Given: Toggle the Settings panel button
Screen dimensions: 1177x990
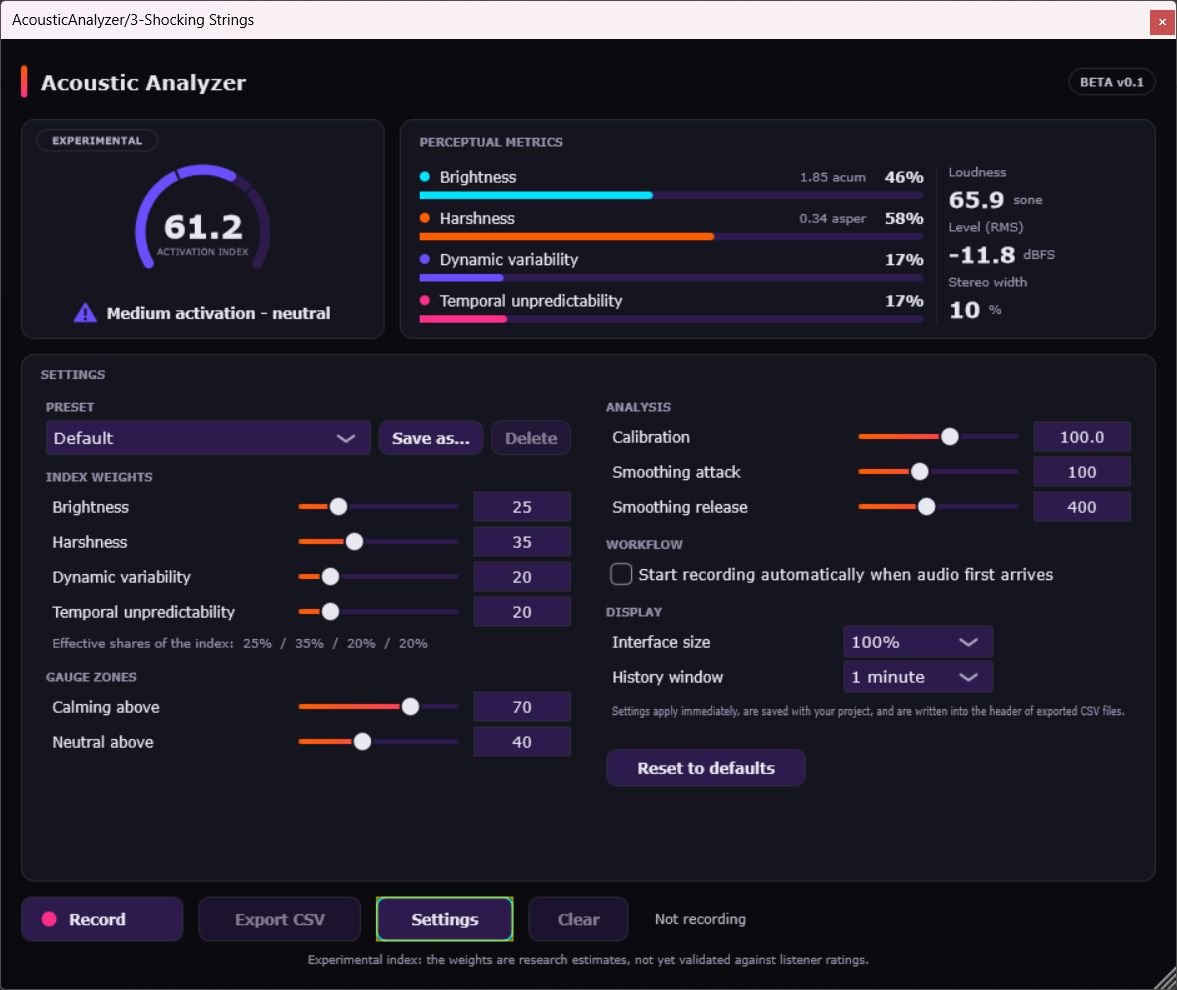Looking at the screenshot, I should tap(444, 919).
